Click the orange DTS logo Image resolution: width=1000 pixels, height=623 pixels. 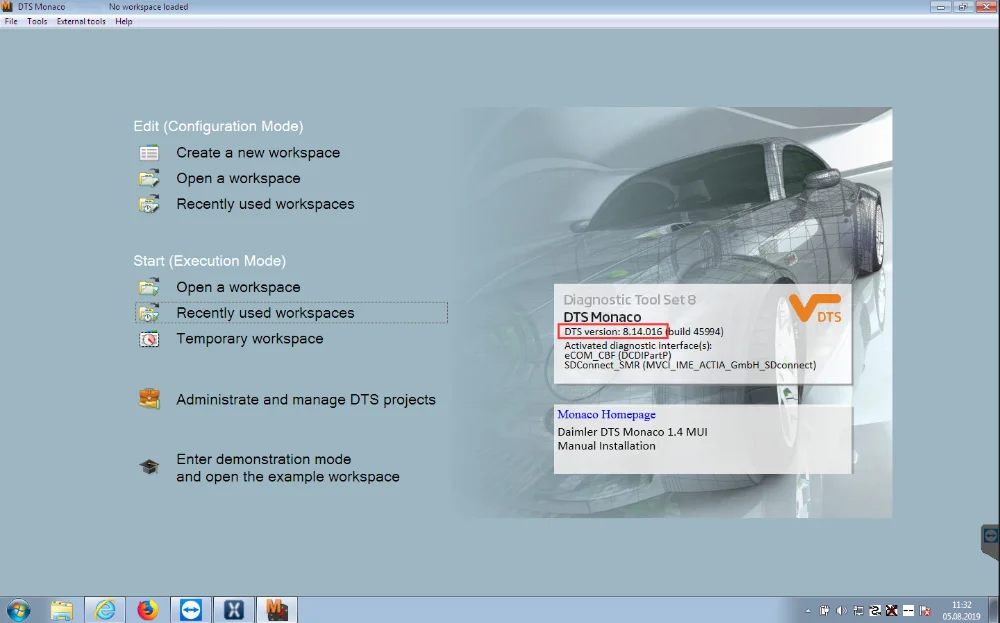pyautogui.click(x=815, y=309)
